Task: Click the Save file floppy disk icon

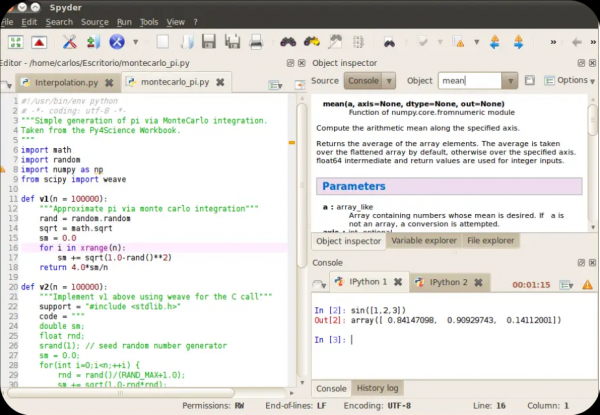Action: coord(211,42)
